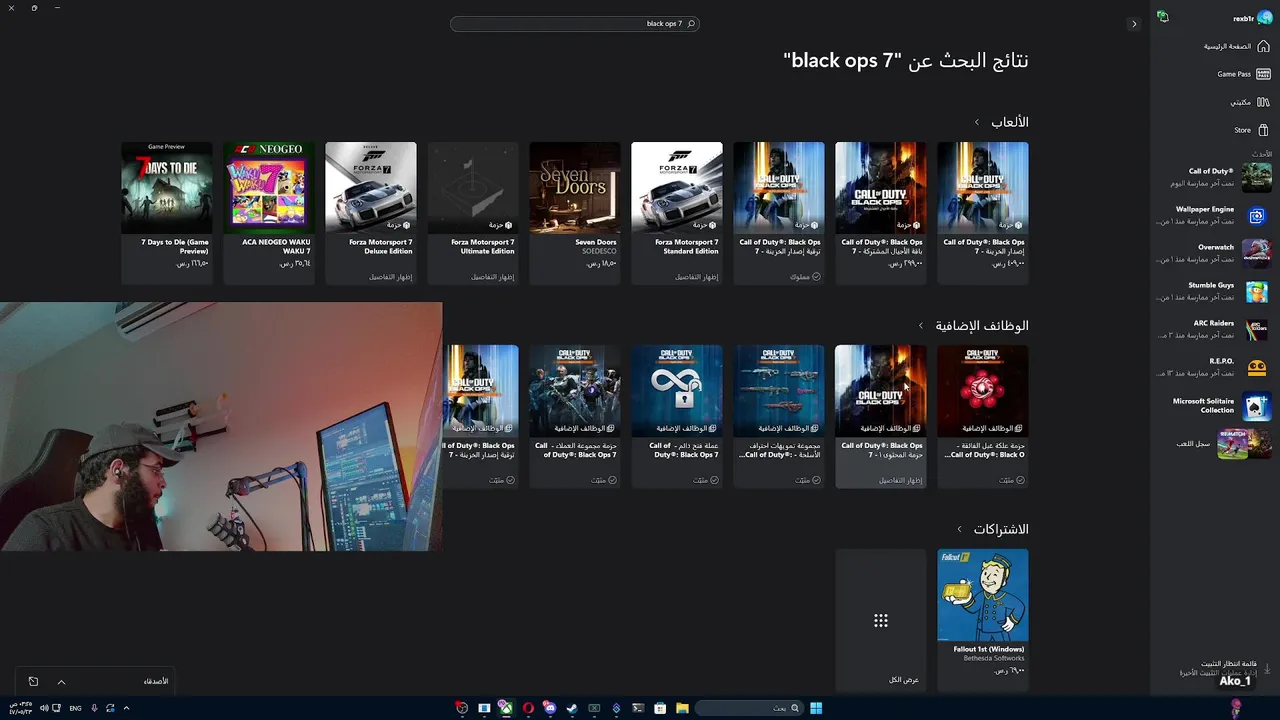Open Forza Motorsport 7 Standard Edition card

[677, 213]
